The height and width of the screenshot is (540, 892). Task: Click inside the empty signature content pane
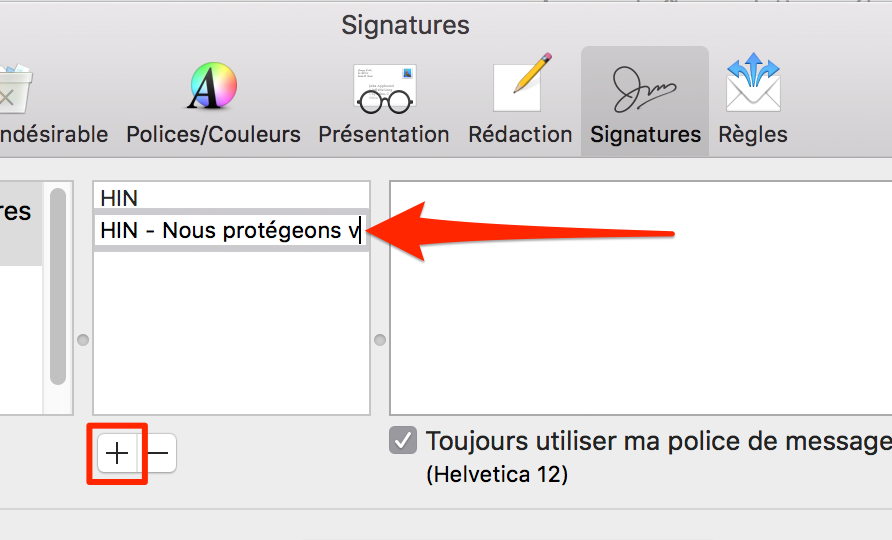click(641, 298)
